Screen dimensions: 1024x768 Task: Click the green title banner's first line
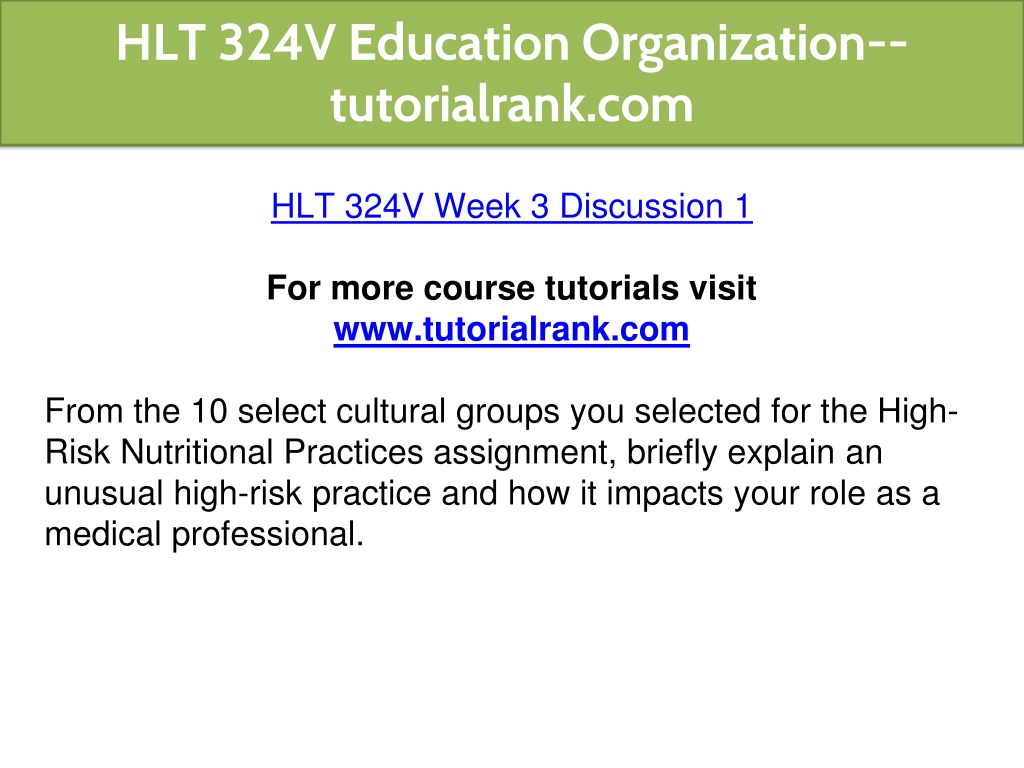pos(512,44)
